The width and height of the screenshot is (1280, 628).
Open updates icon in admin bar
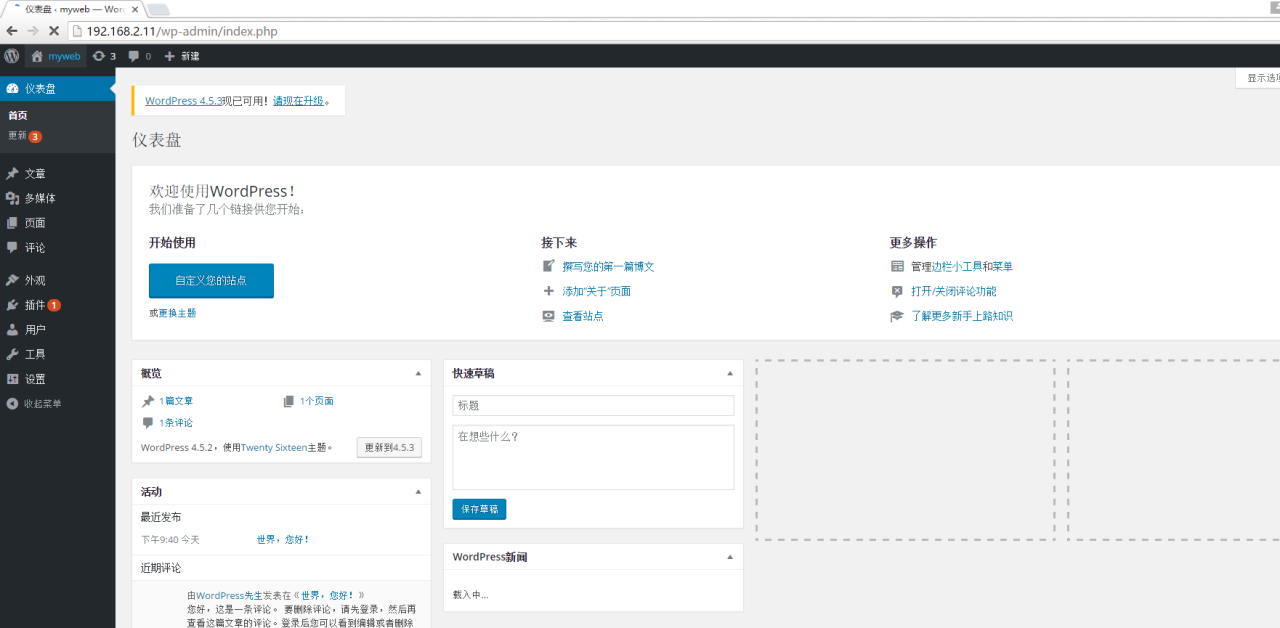tap(99, 56)
